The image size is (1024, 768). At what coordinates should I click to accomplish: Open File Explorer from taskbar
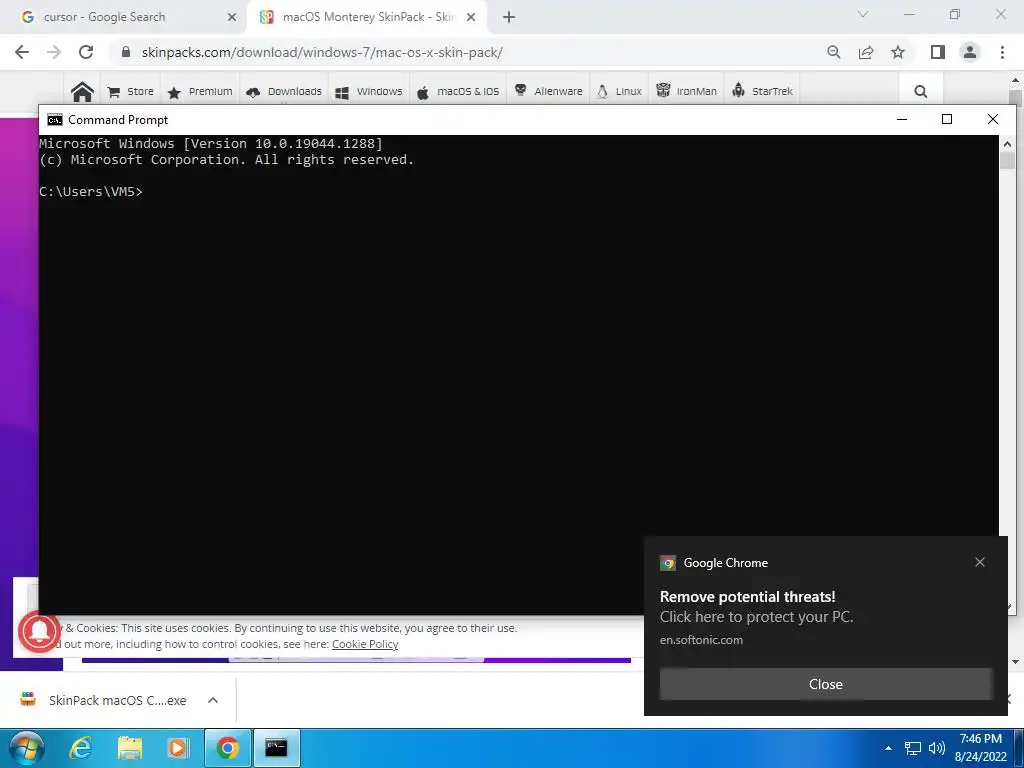pyautogui.click(x=130, y=748)
